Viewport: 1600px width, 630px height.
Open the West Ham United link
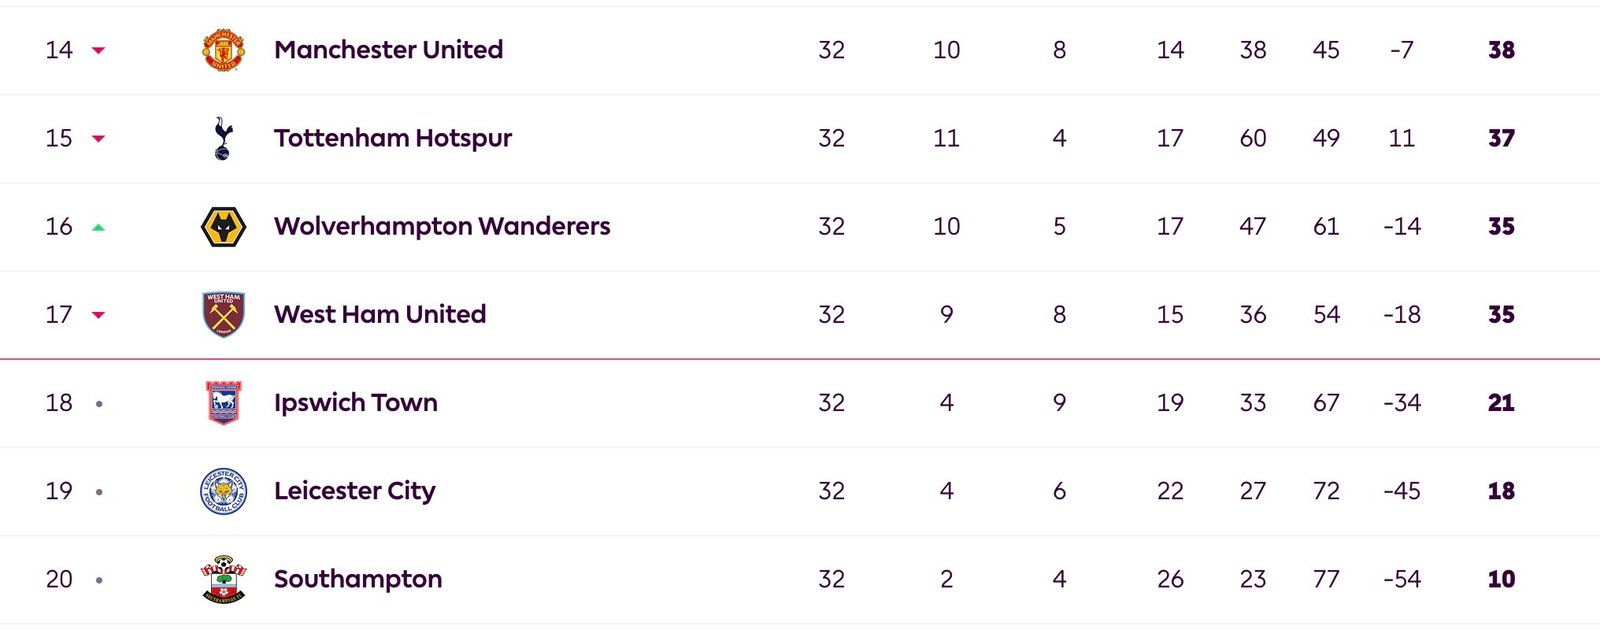(380, 314)
